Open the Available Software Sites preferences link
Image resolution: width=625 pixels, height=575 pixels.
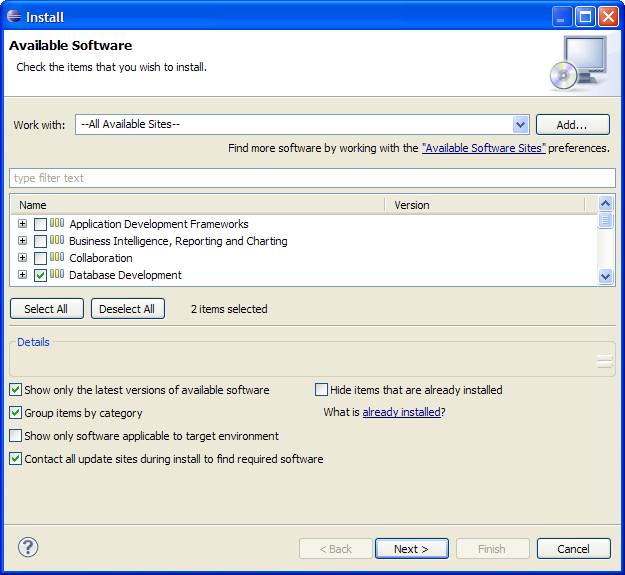coord(483,148)
